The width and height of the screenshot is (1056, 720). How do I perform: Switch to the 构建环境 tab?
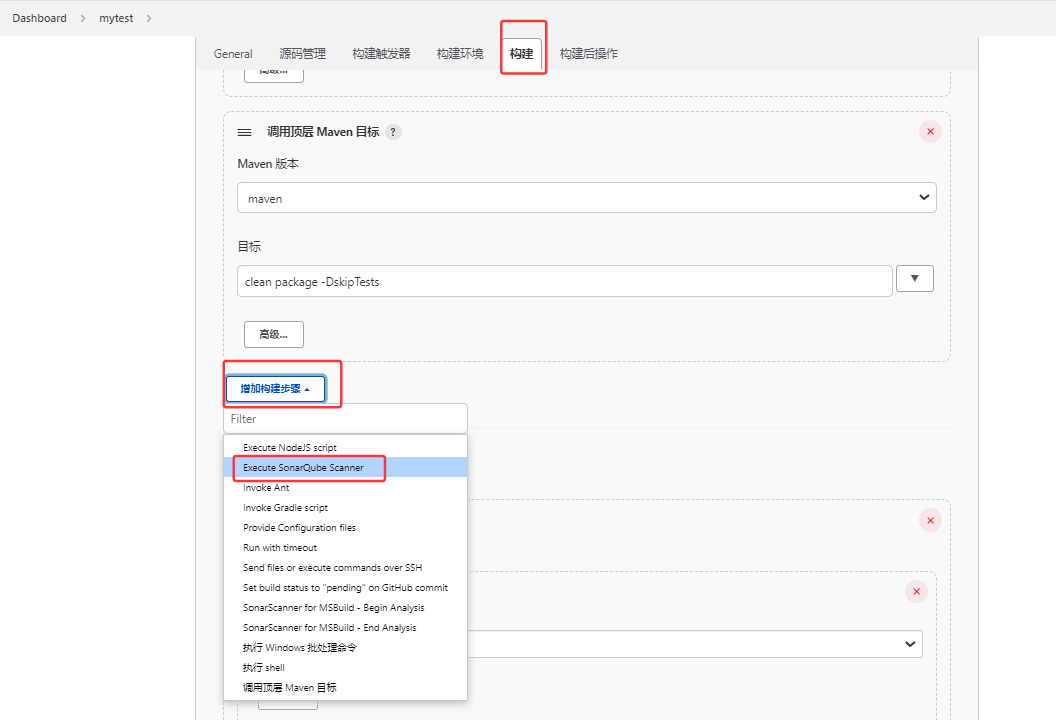pyautogui.click(x=460, y=53)
